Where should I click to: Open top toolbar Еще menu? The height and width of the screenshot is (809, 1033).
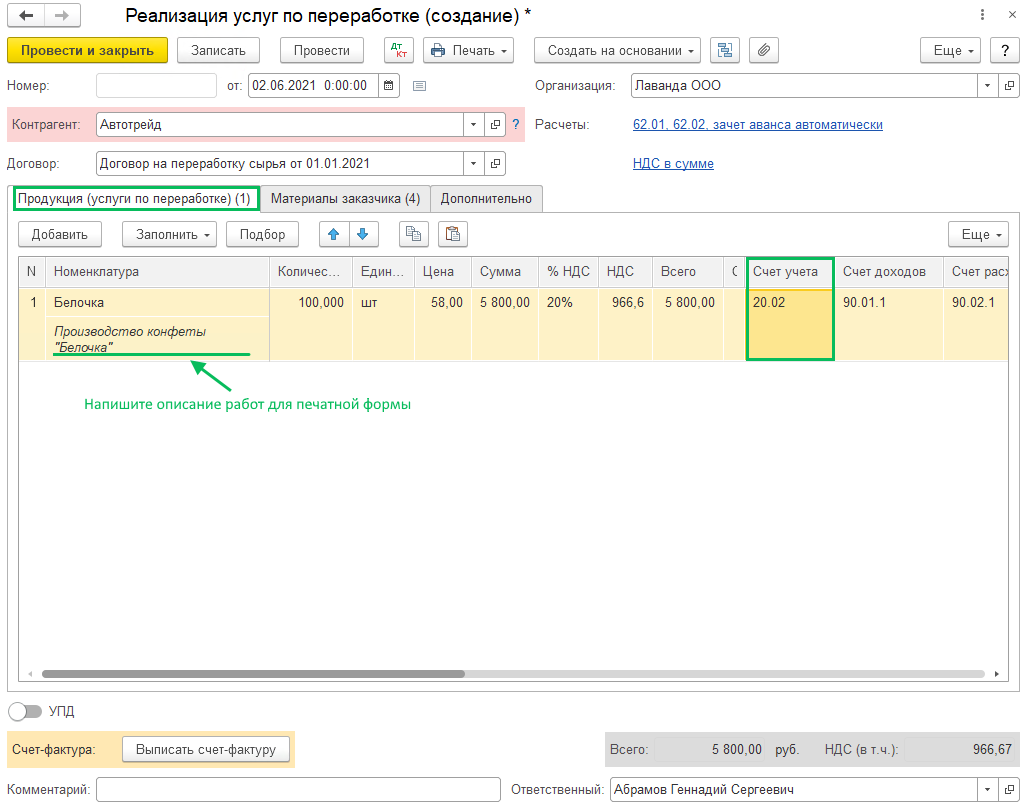pos(951,50)
